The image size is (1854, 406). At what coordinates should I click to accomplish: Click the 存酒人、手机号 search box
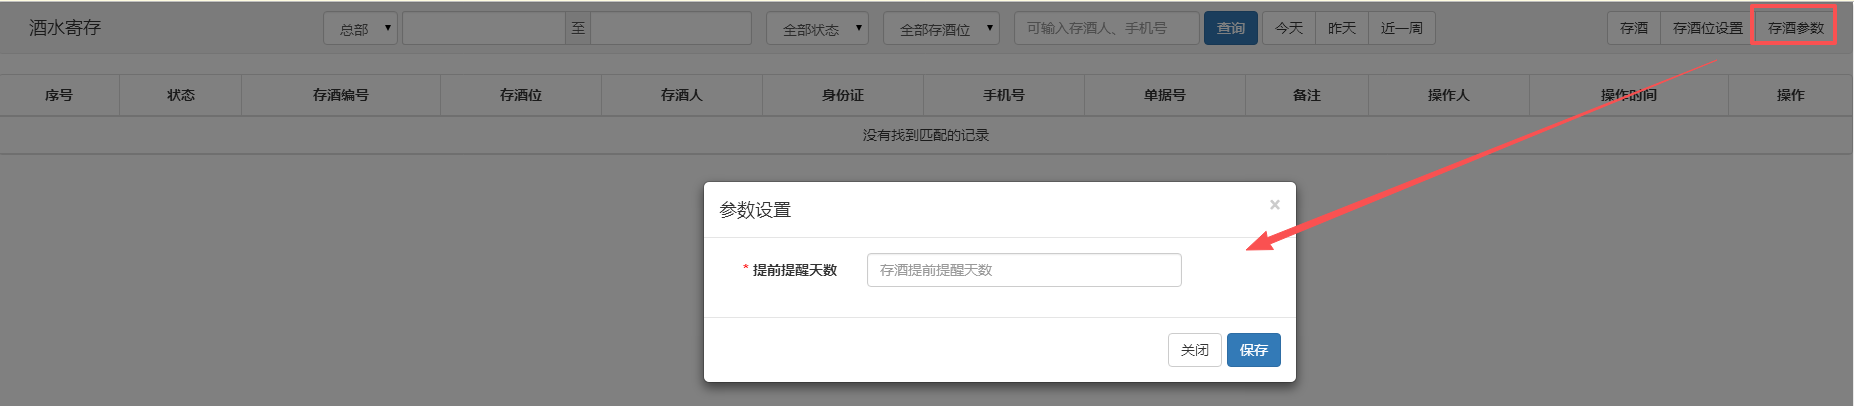(1106, 28)
